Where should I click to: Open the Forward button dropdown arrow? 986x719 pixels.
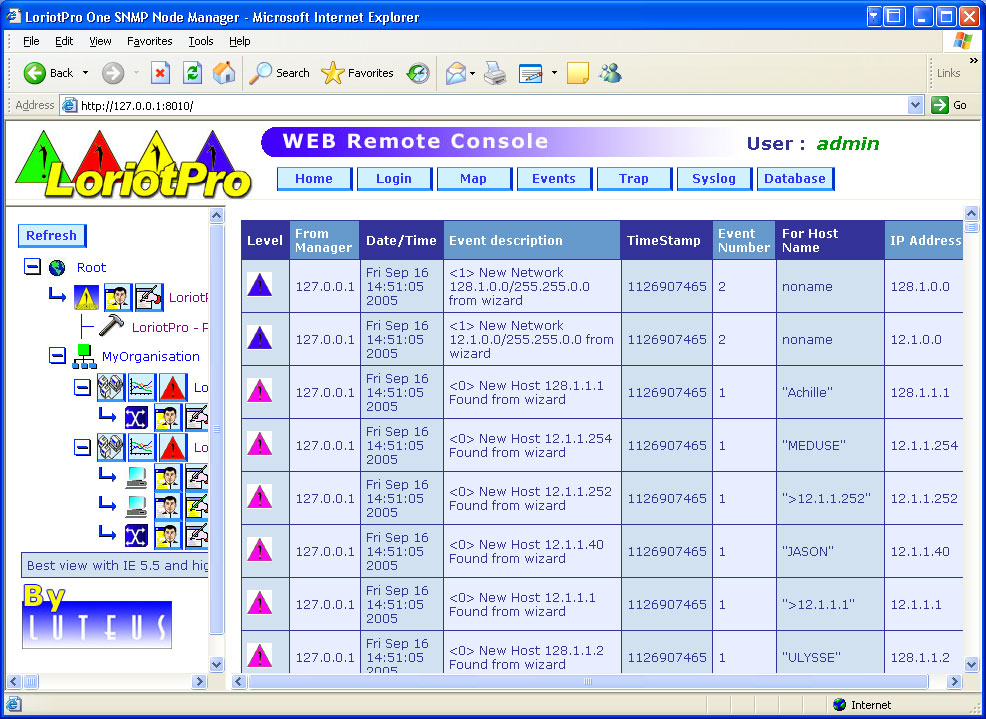tap(136, 73)
